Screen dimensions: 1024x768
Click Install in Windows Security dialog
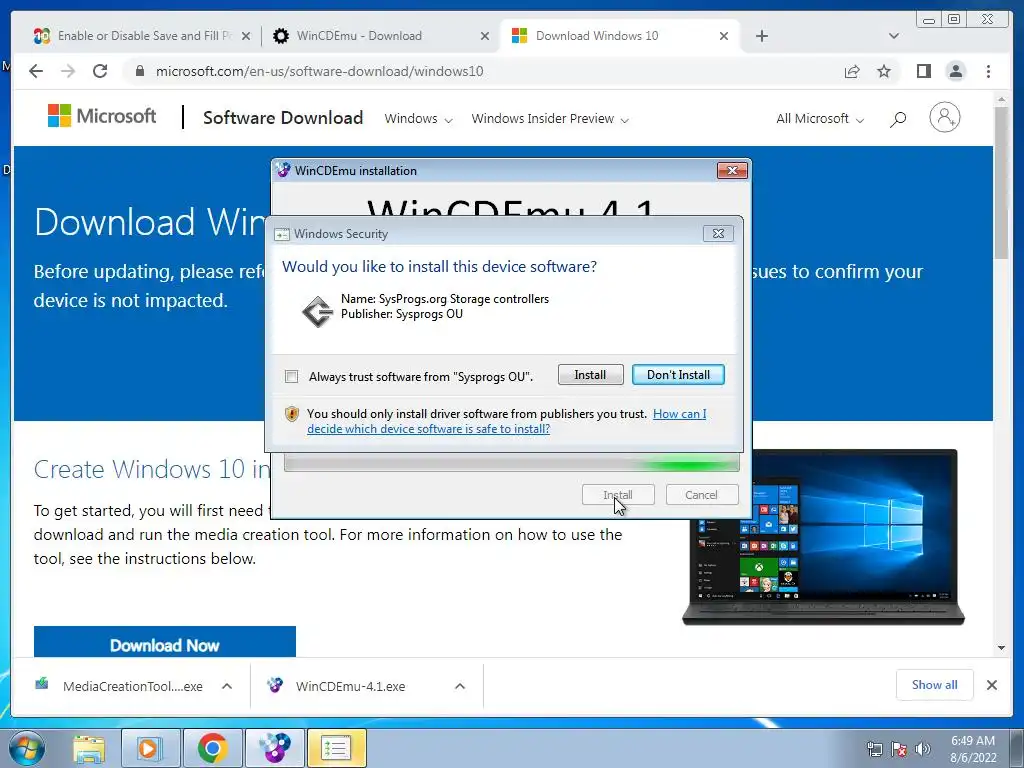pyautogui.click(x=590, y=375)
